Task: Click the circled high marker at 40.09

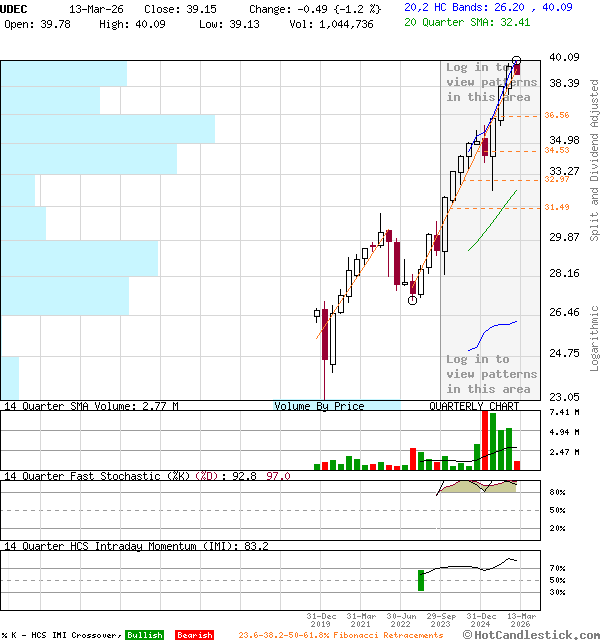Action: click(x=516, y=61)
